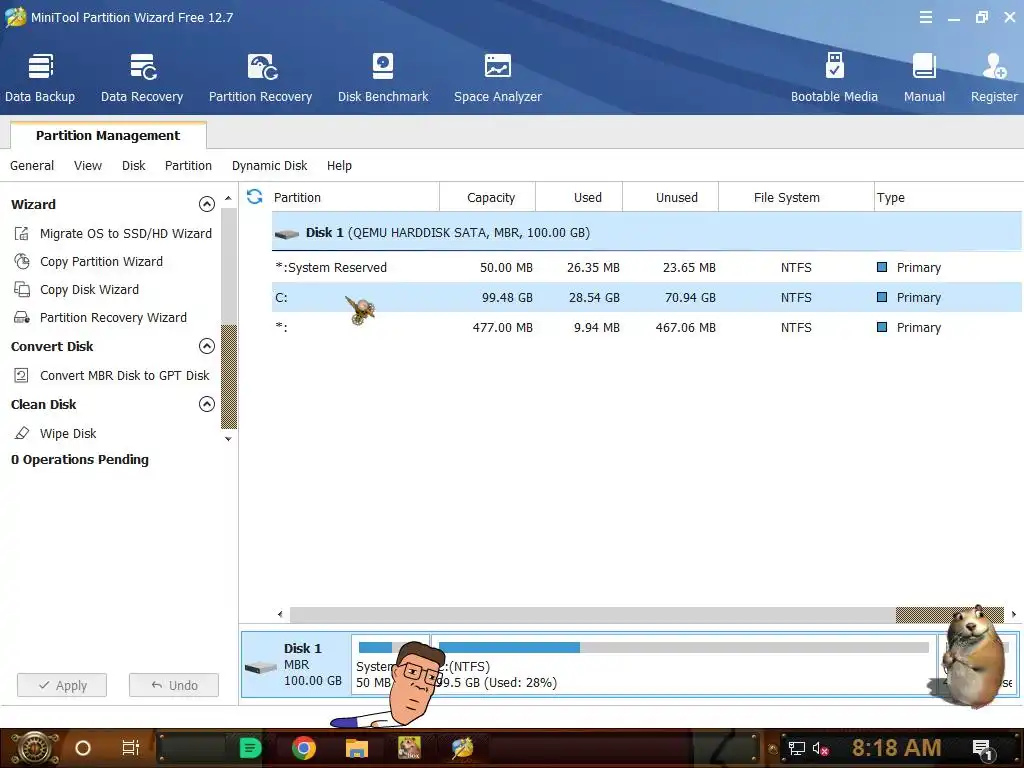Open the Help menu

pos(339,165)
